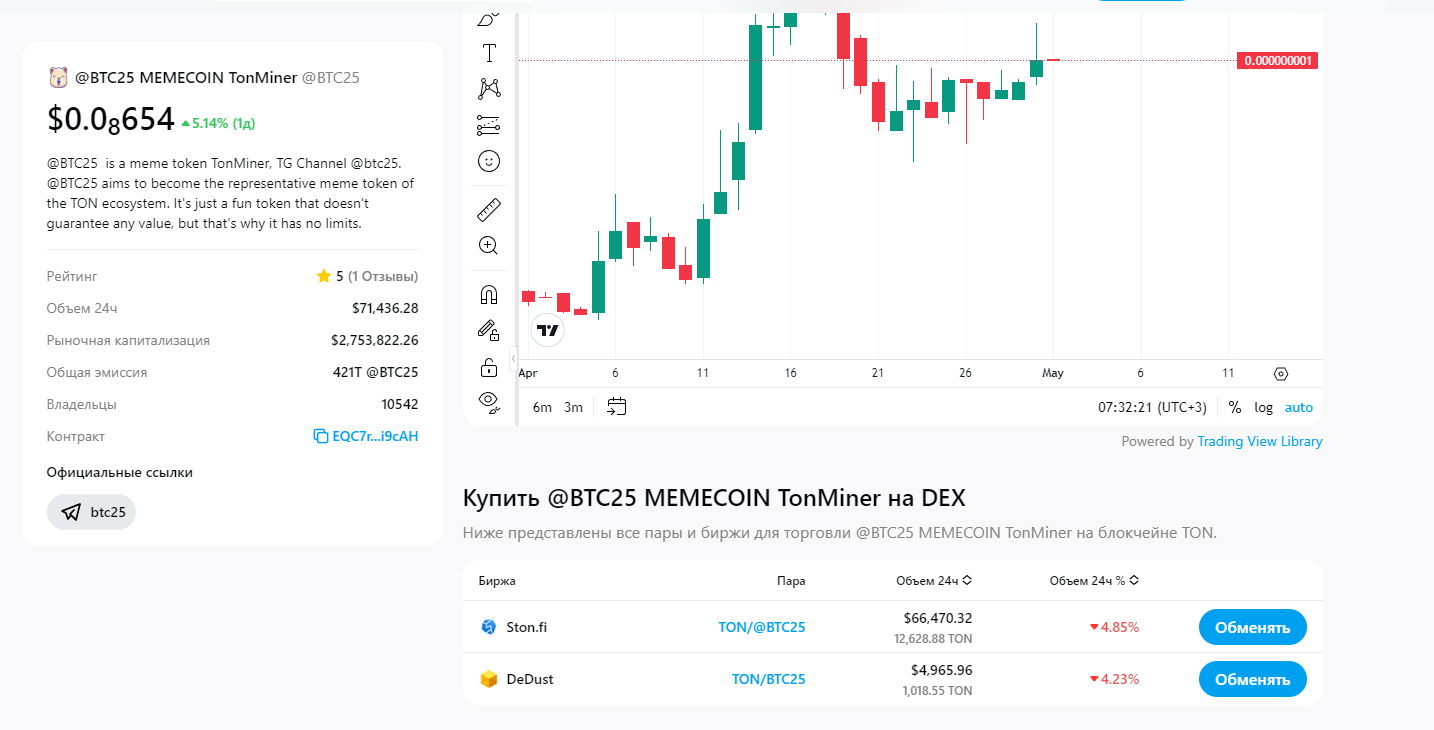Sort by Объем 24ч column
1434x730 pixels.
934,580
